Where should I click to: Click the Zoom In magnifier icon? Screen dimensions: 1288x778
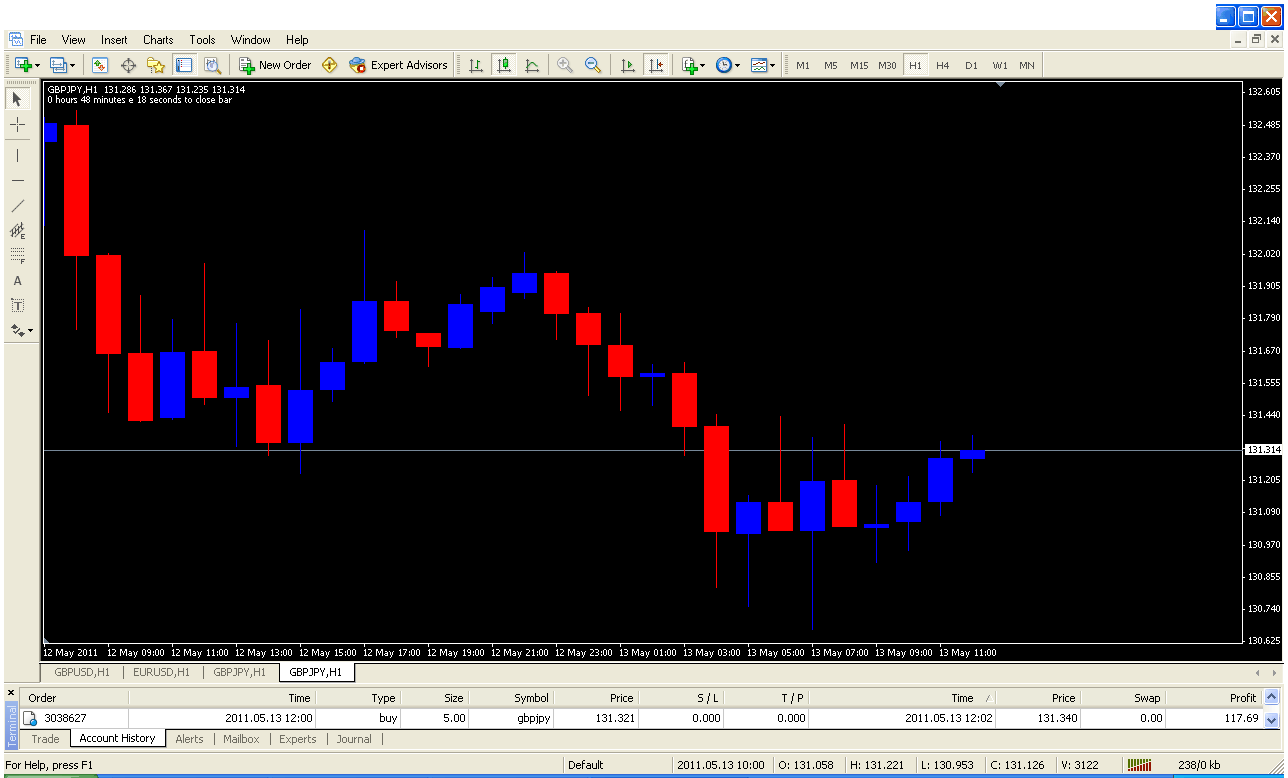(x=565, y=65)
